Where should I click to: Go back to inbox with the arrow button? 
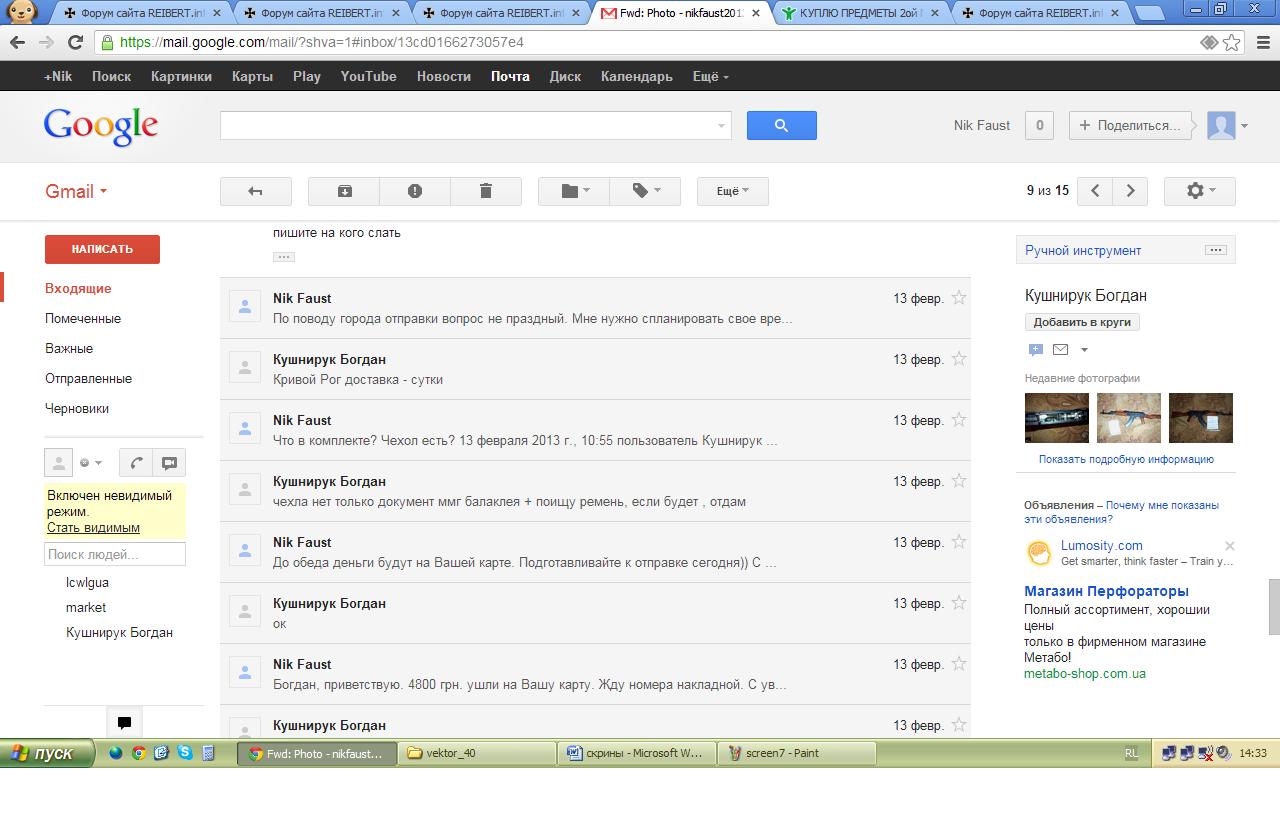pos(255,191)
